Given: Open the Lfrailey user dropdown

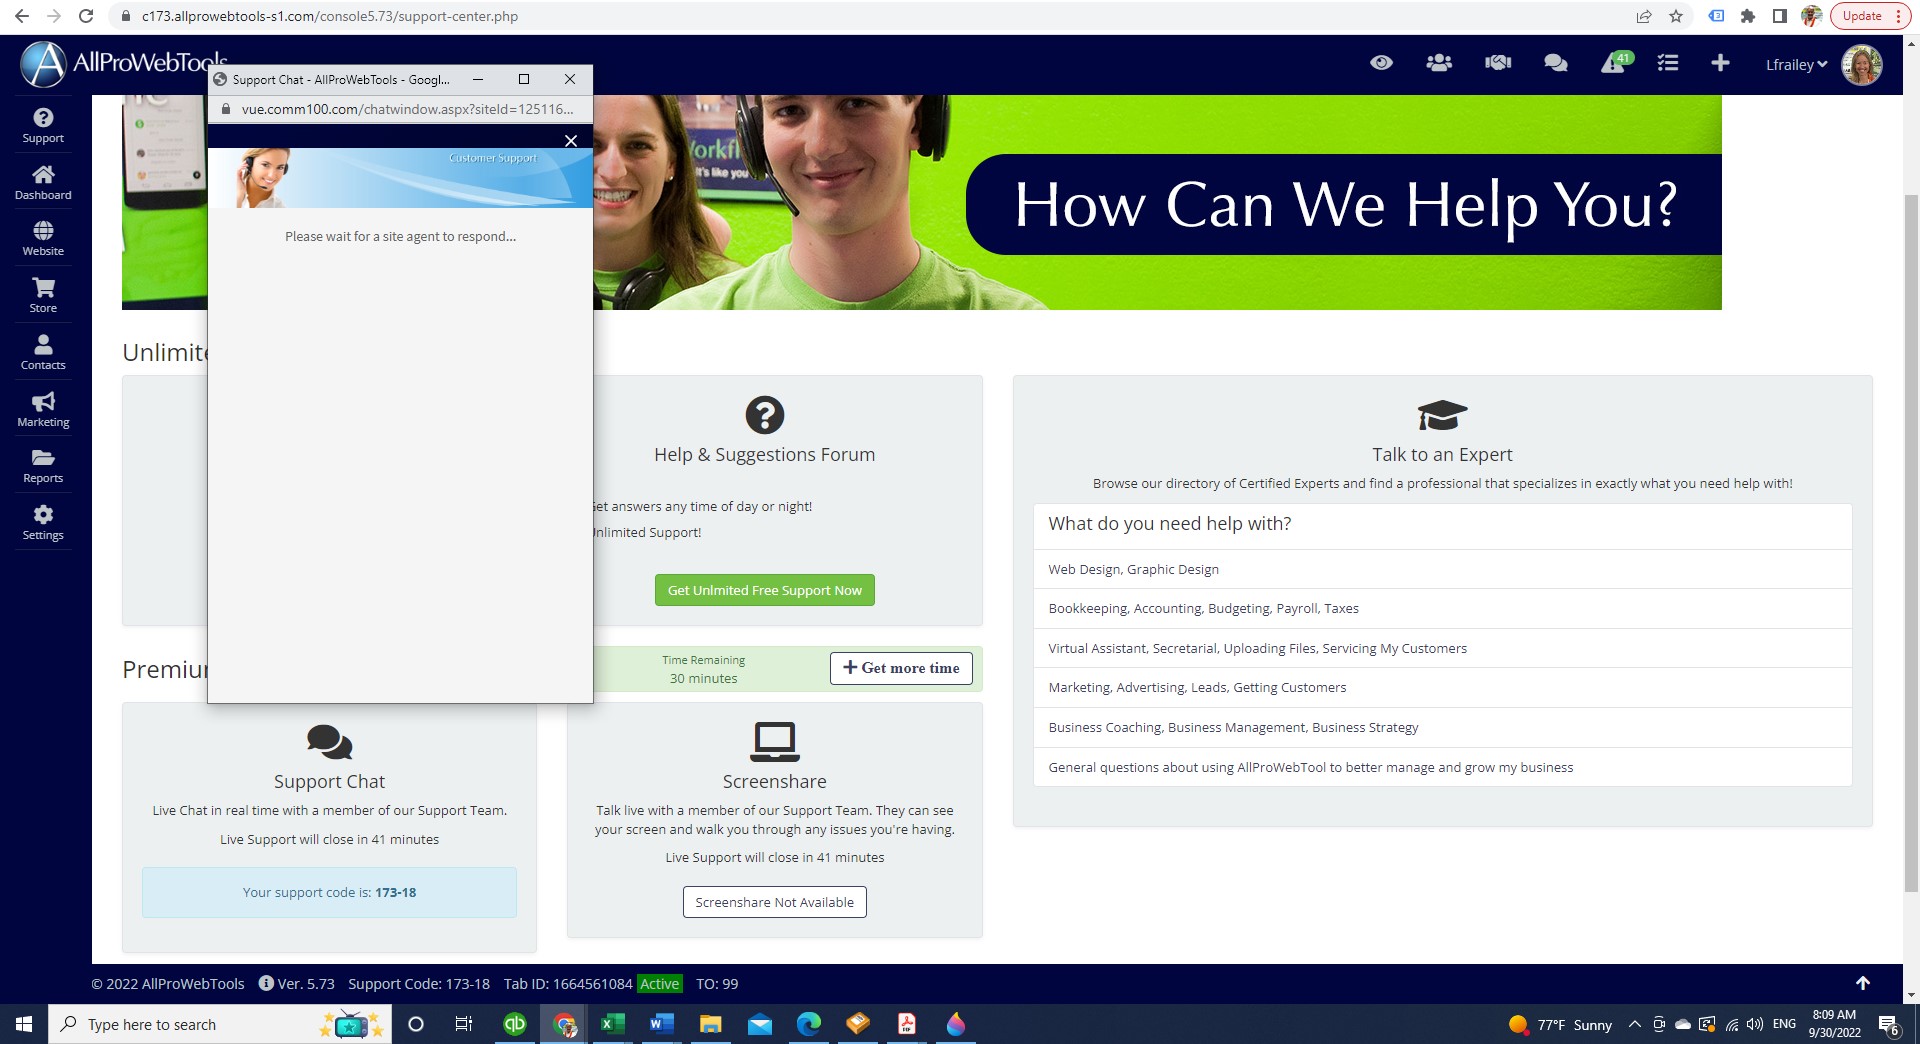Looking at the screenshot, I should click(1796, 65).
